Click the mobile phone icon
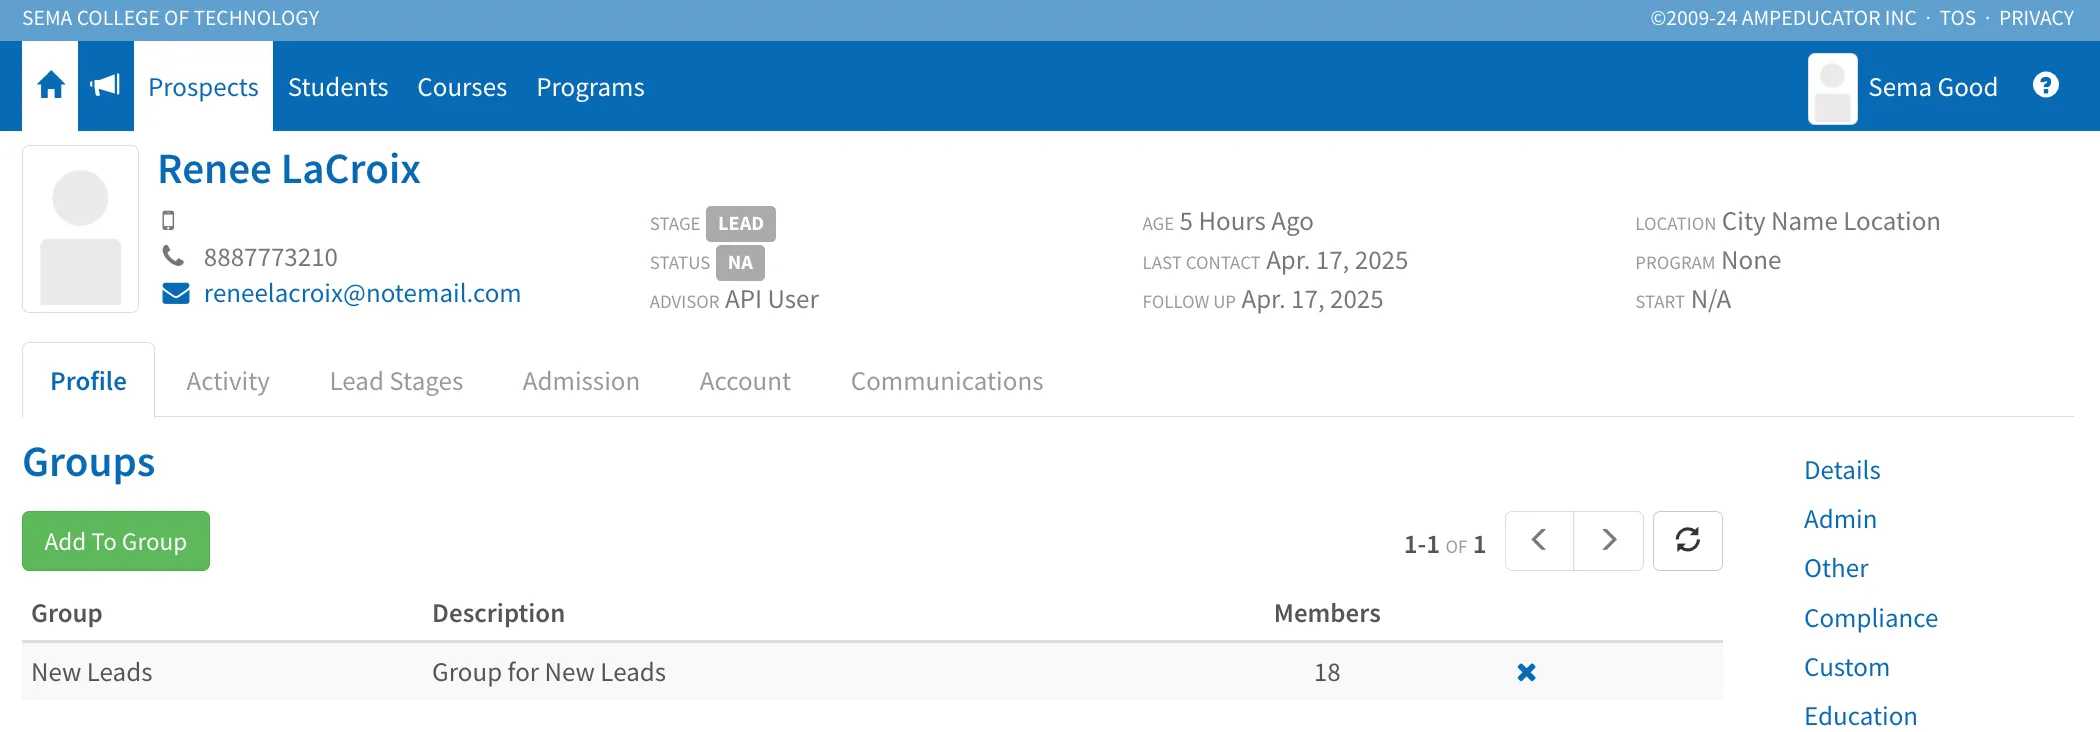This screenshot has height=732, width=2100. 168,220
